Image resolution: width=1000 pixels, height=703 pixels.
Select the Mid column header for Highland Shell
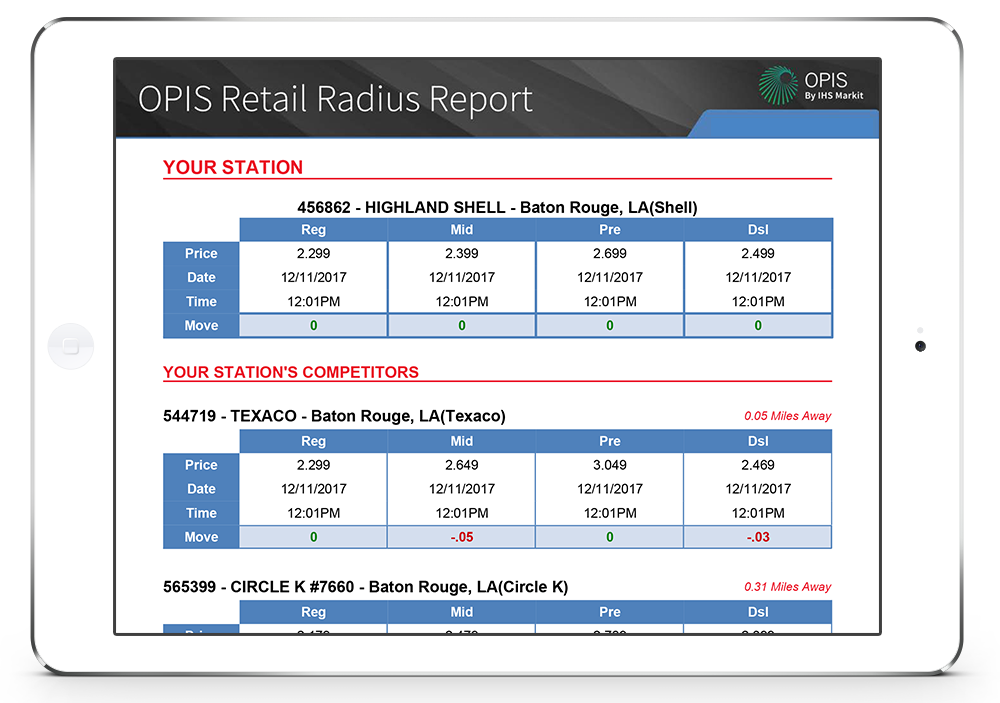tap(462, 230)
